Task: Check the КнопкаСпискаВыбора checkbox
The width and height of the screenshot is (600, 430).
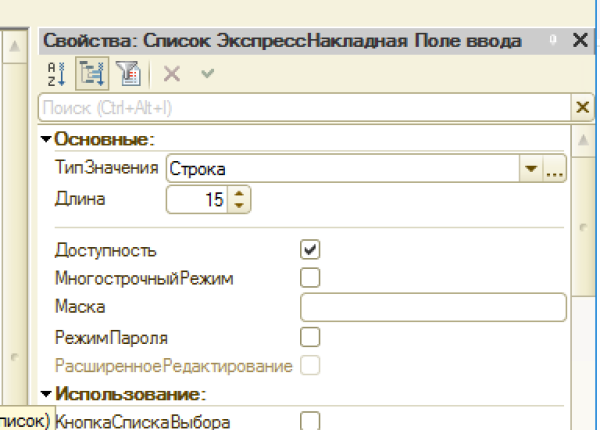Action: point(310,420)
